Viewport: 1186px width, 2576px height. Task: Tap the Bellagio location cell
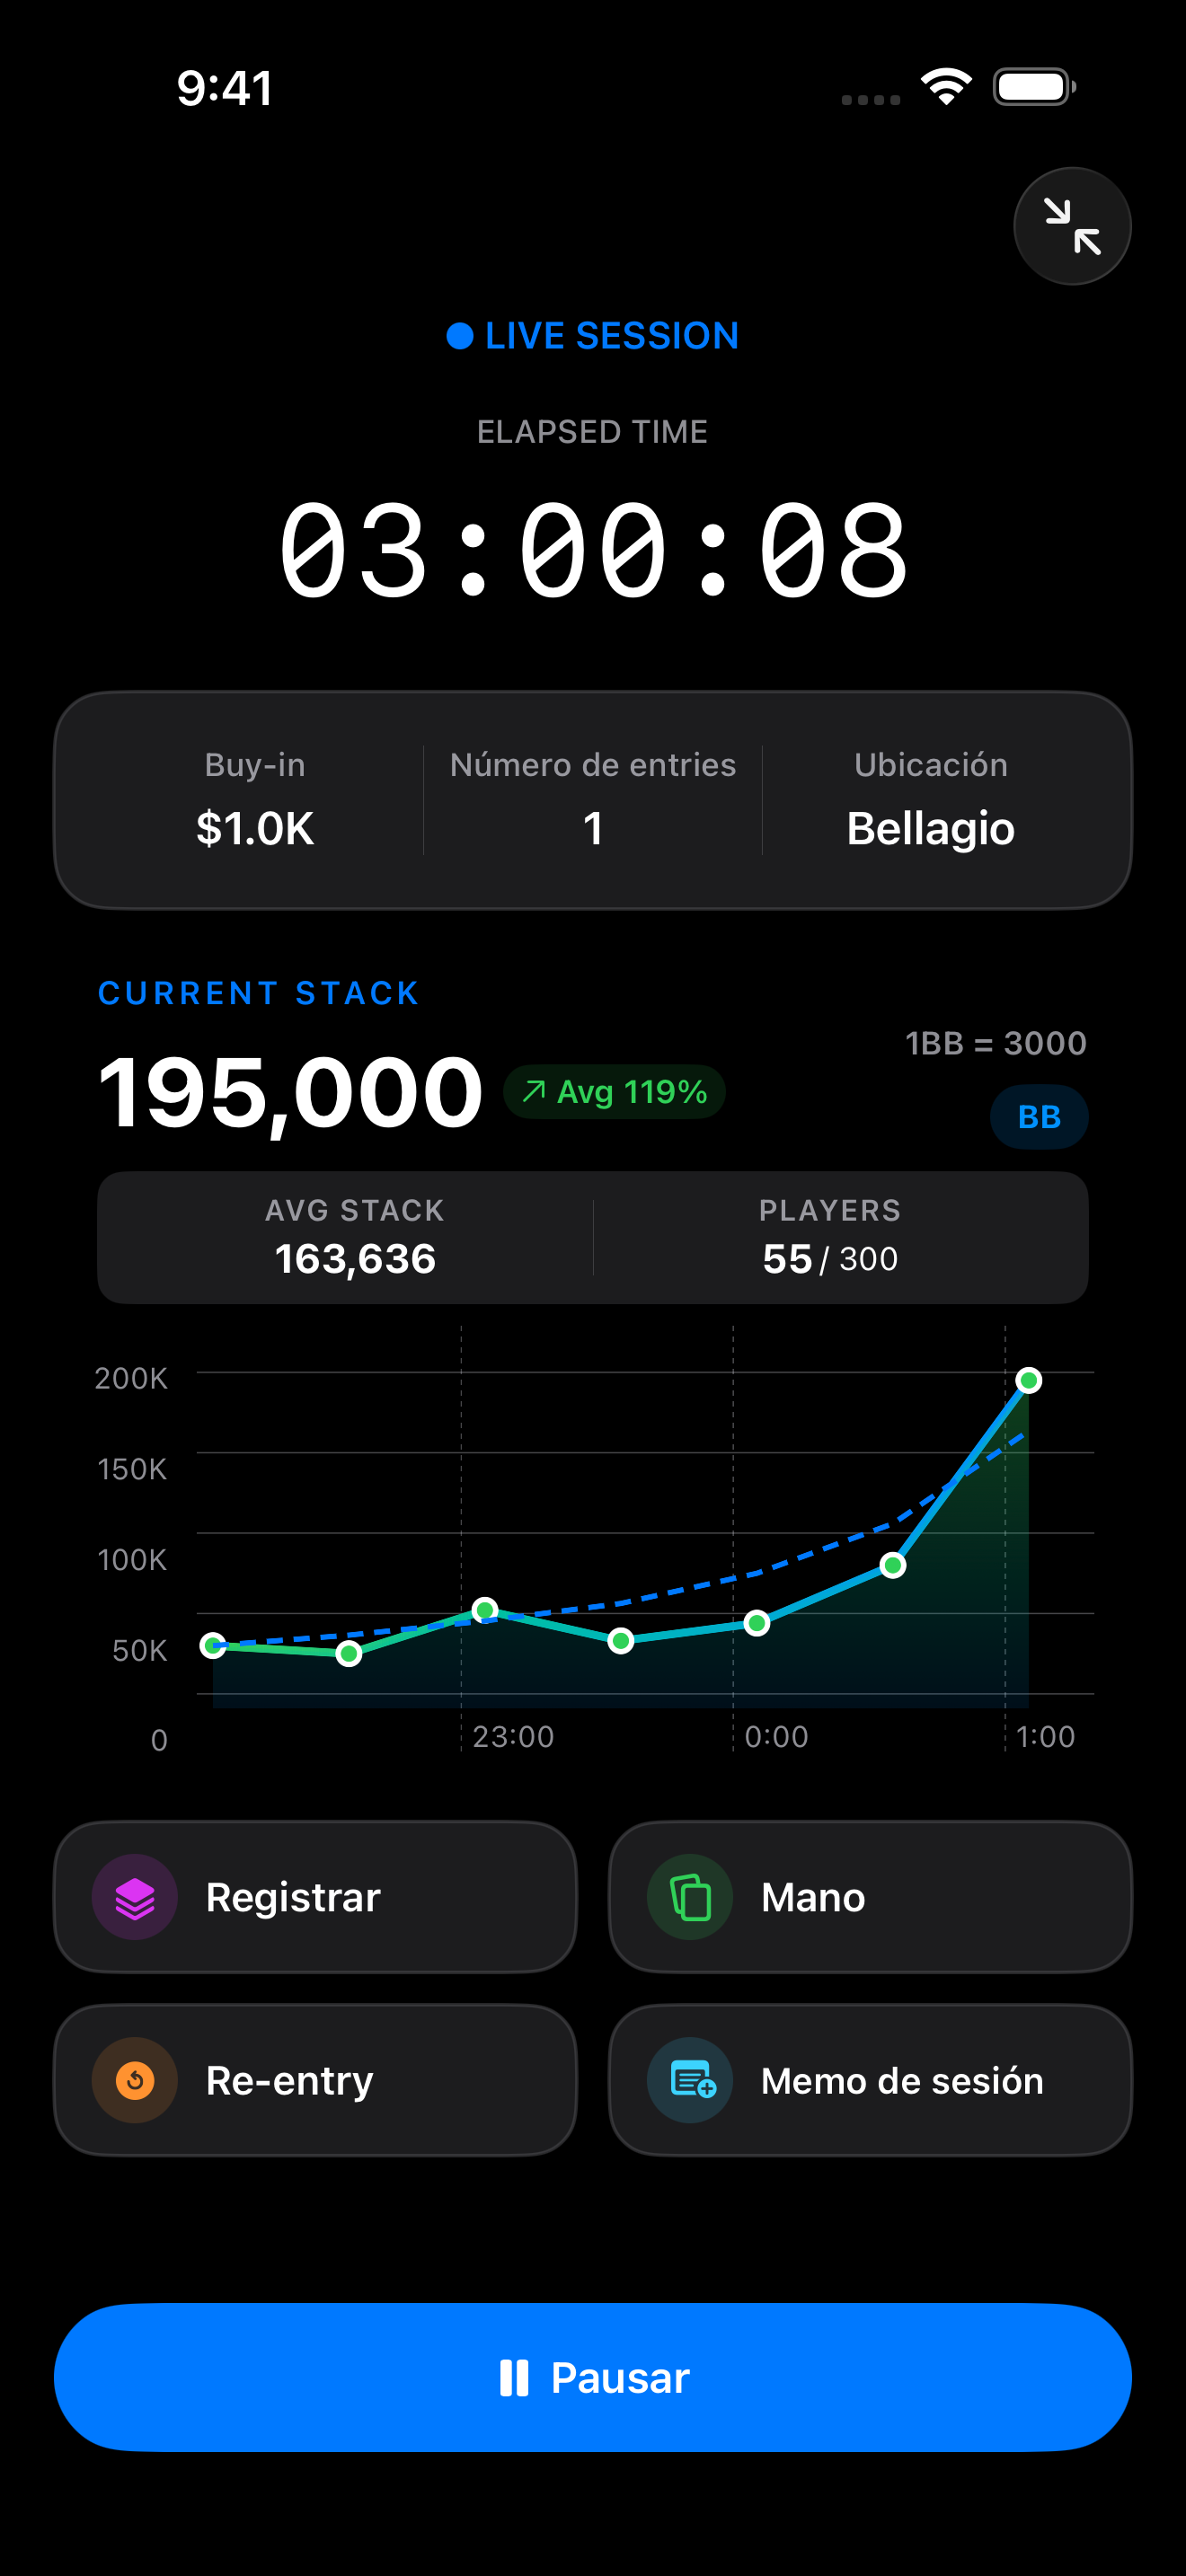click(x=930, y=801)
